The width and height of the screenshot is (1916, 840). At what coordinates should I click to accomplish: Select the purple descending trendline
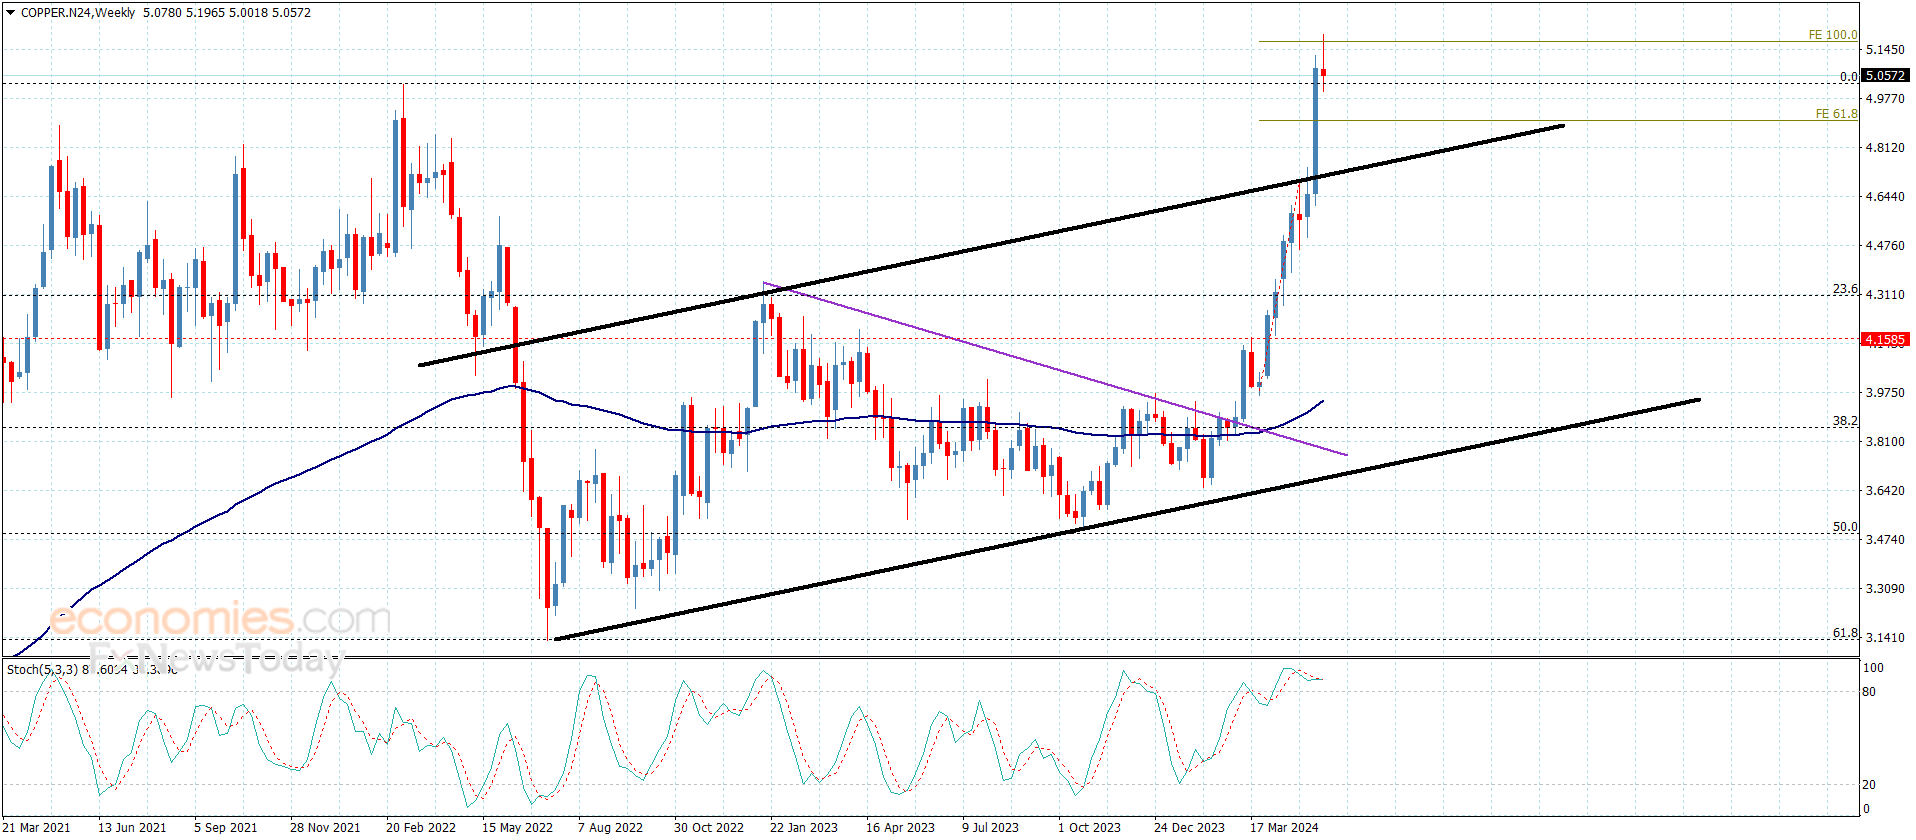(1055, 369)
